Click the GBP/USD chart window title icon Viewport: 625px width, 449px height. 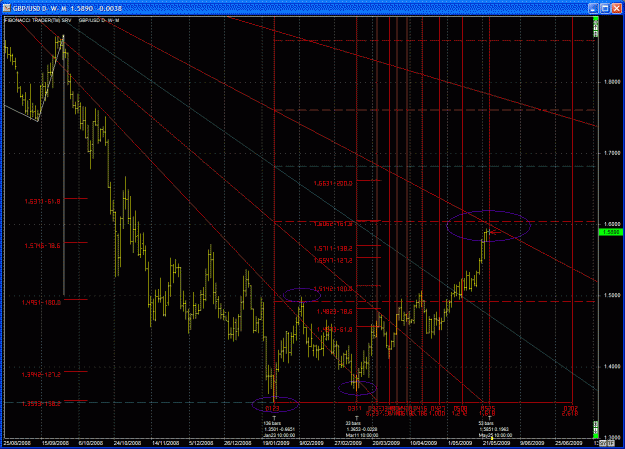coord(6,8)
